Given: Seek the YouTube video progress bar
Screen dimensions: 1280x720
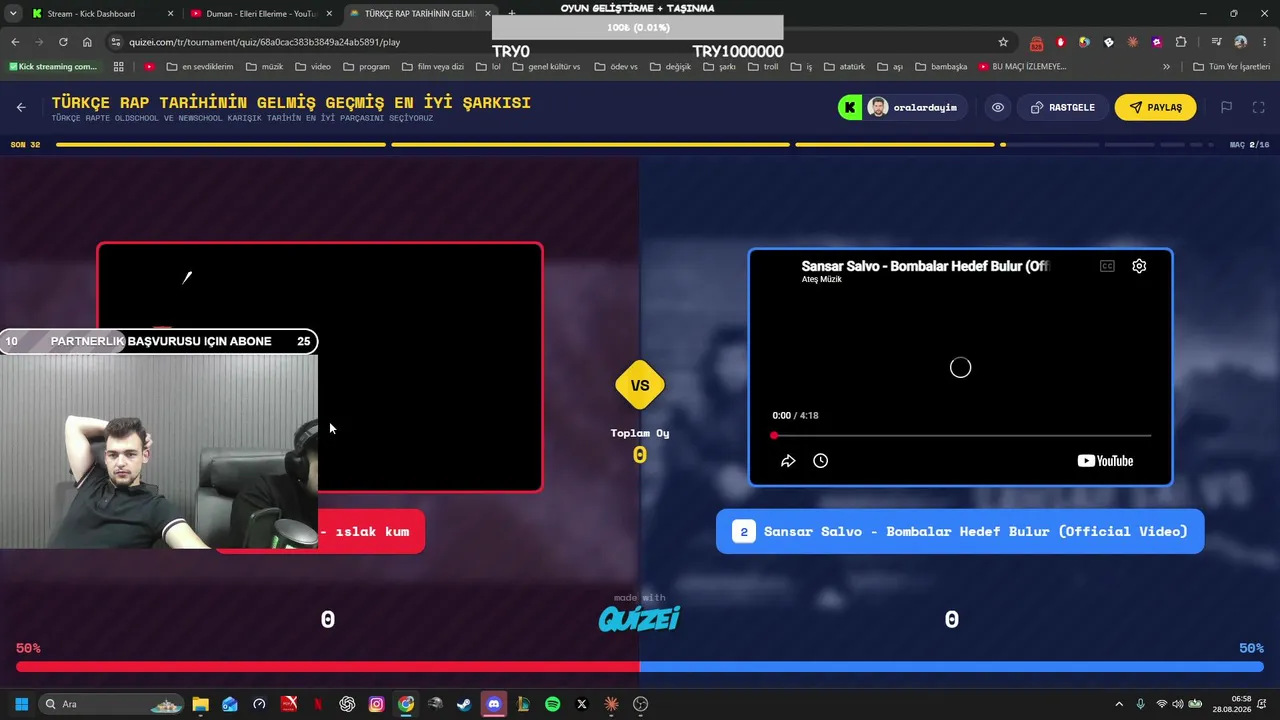Looking at the screenshot, I should point(962,435).
